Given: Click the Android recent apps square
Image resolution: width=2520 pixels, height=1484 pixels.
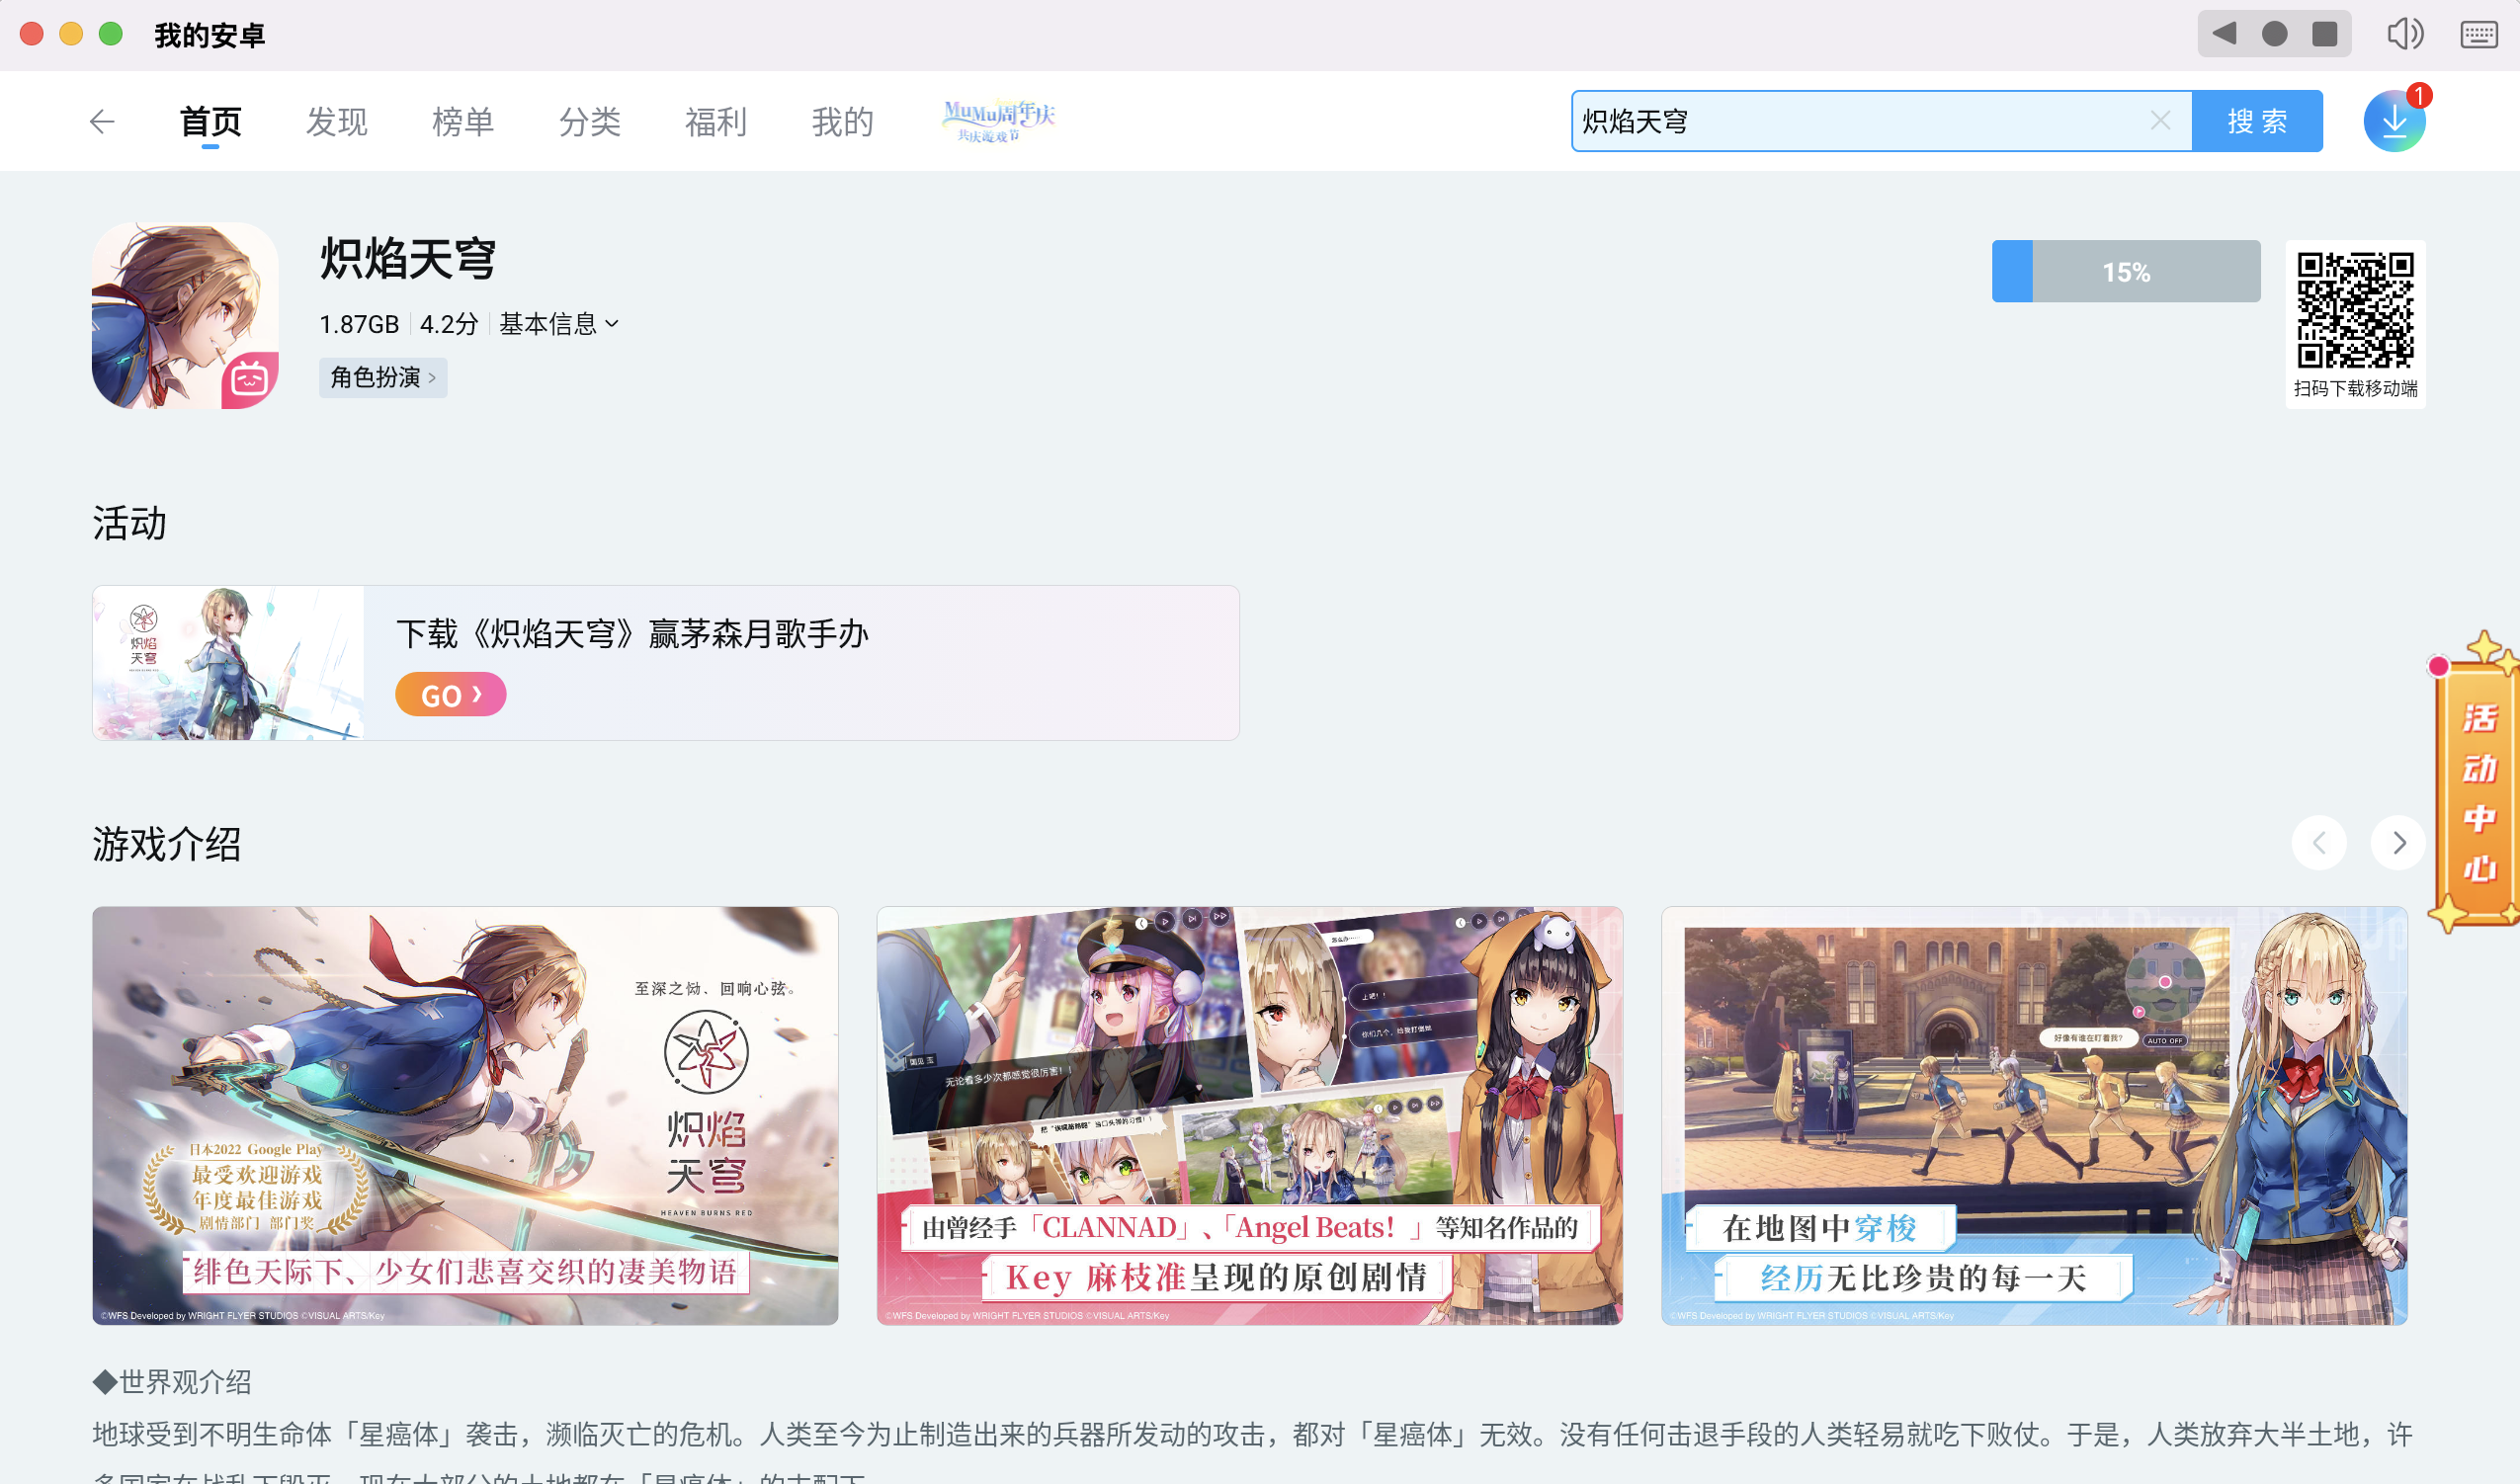Looking at the screenshot, I should 2324,34.
